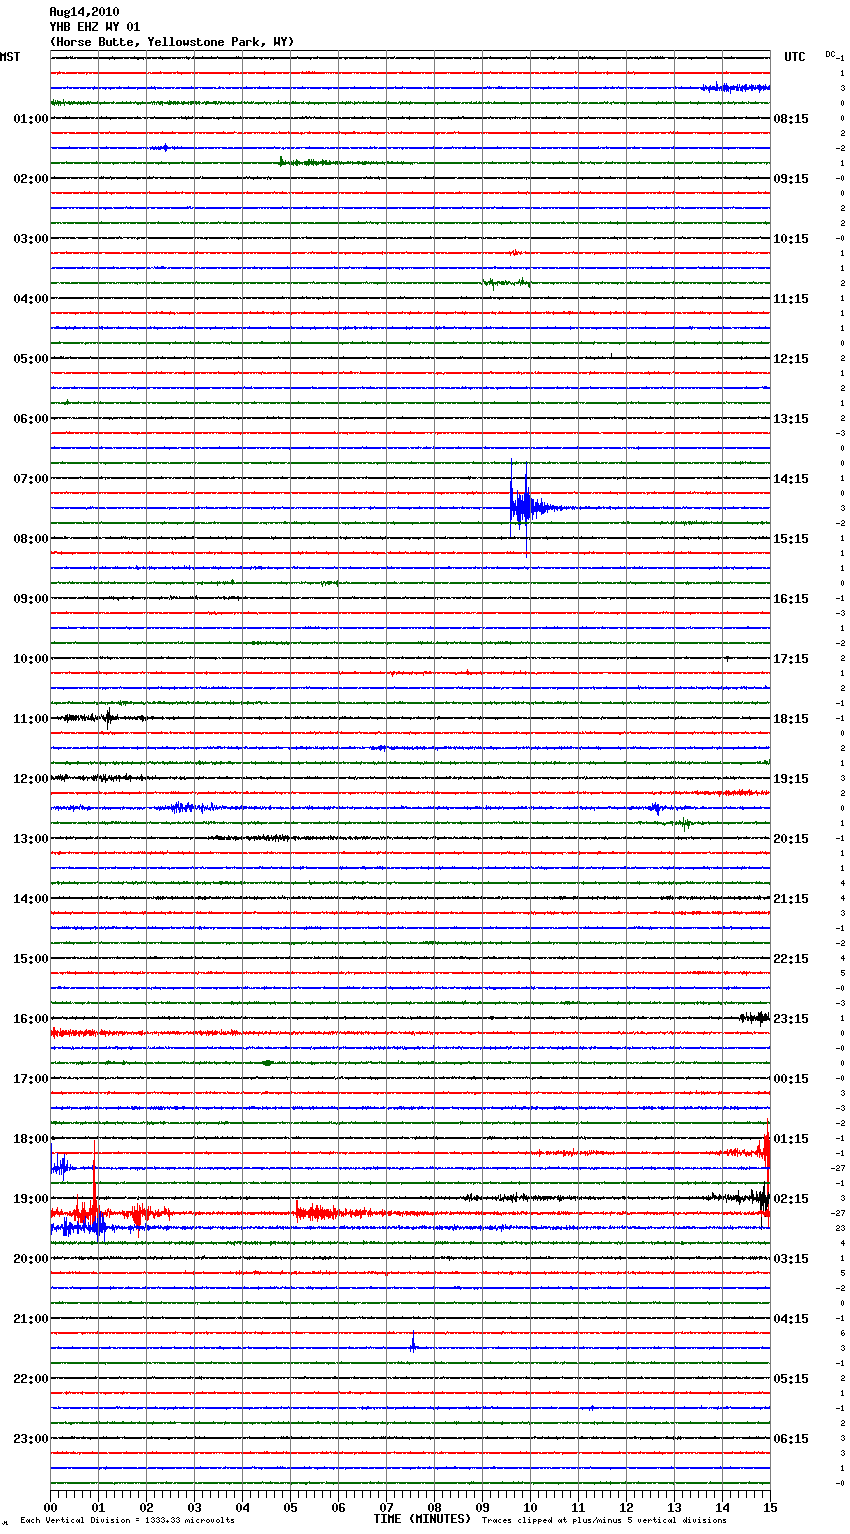Click the '18:15' UTC time label
This screenshot has height=1534, width=850.
(791, 719)
